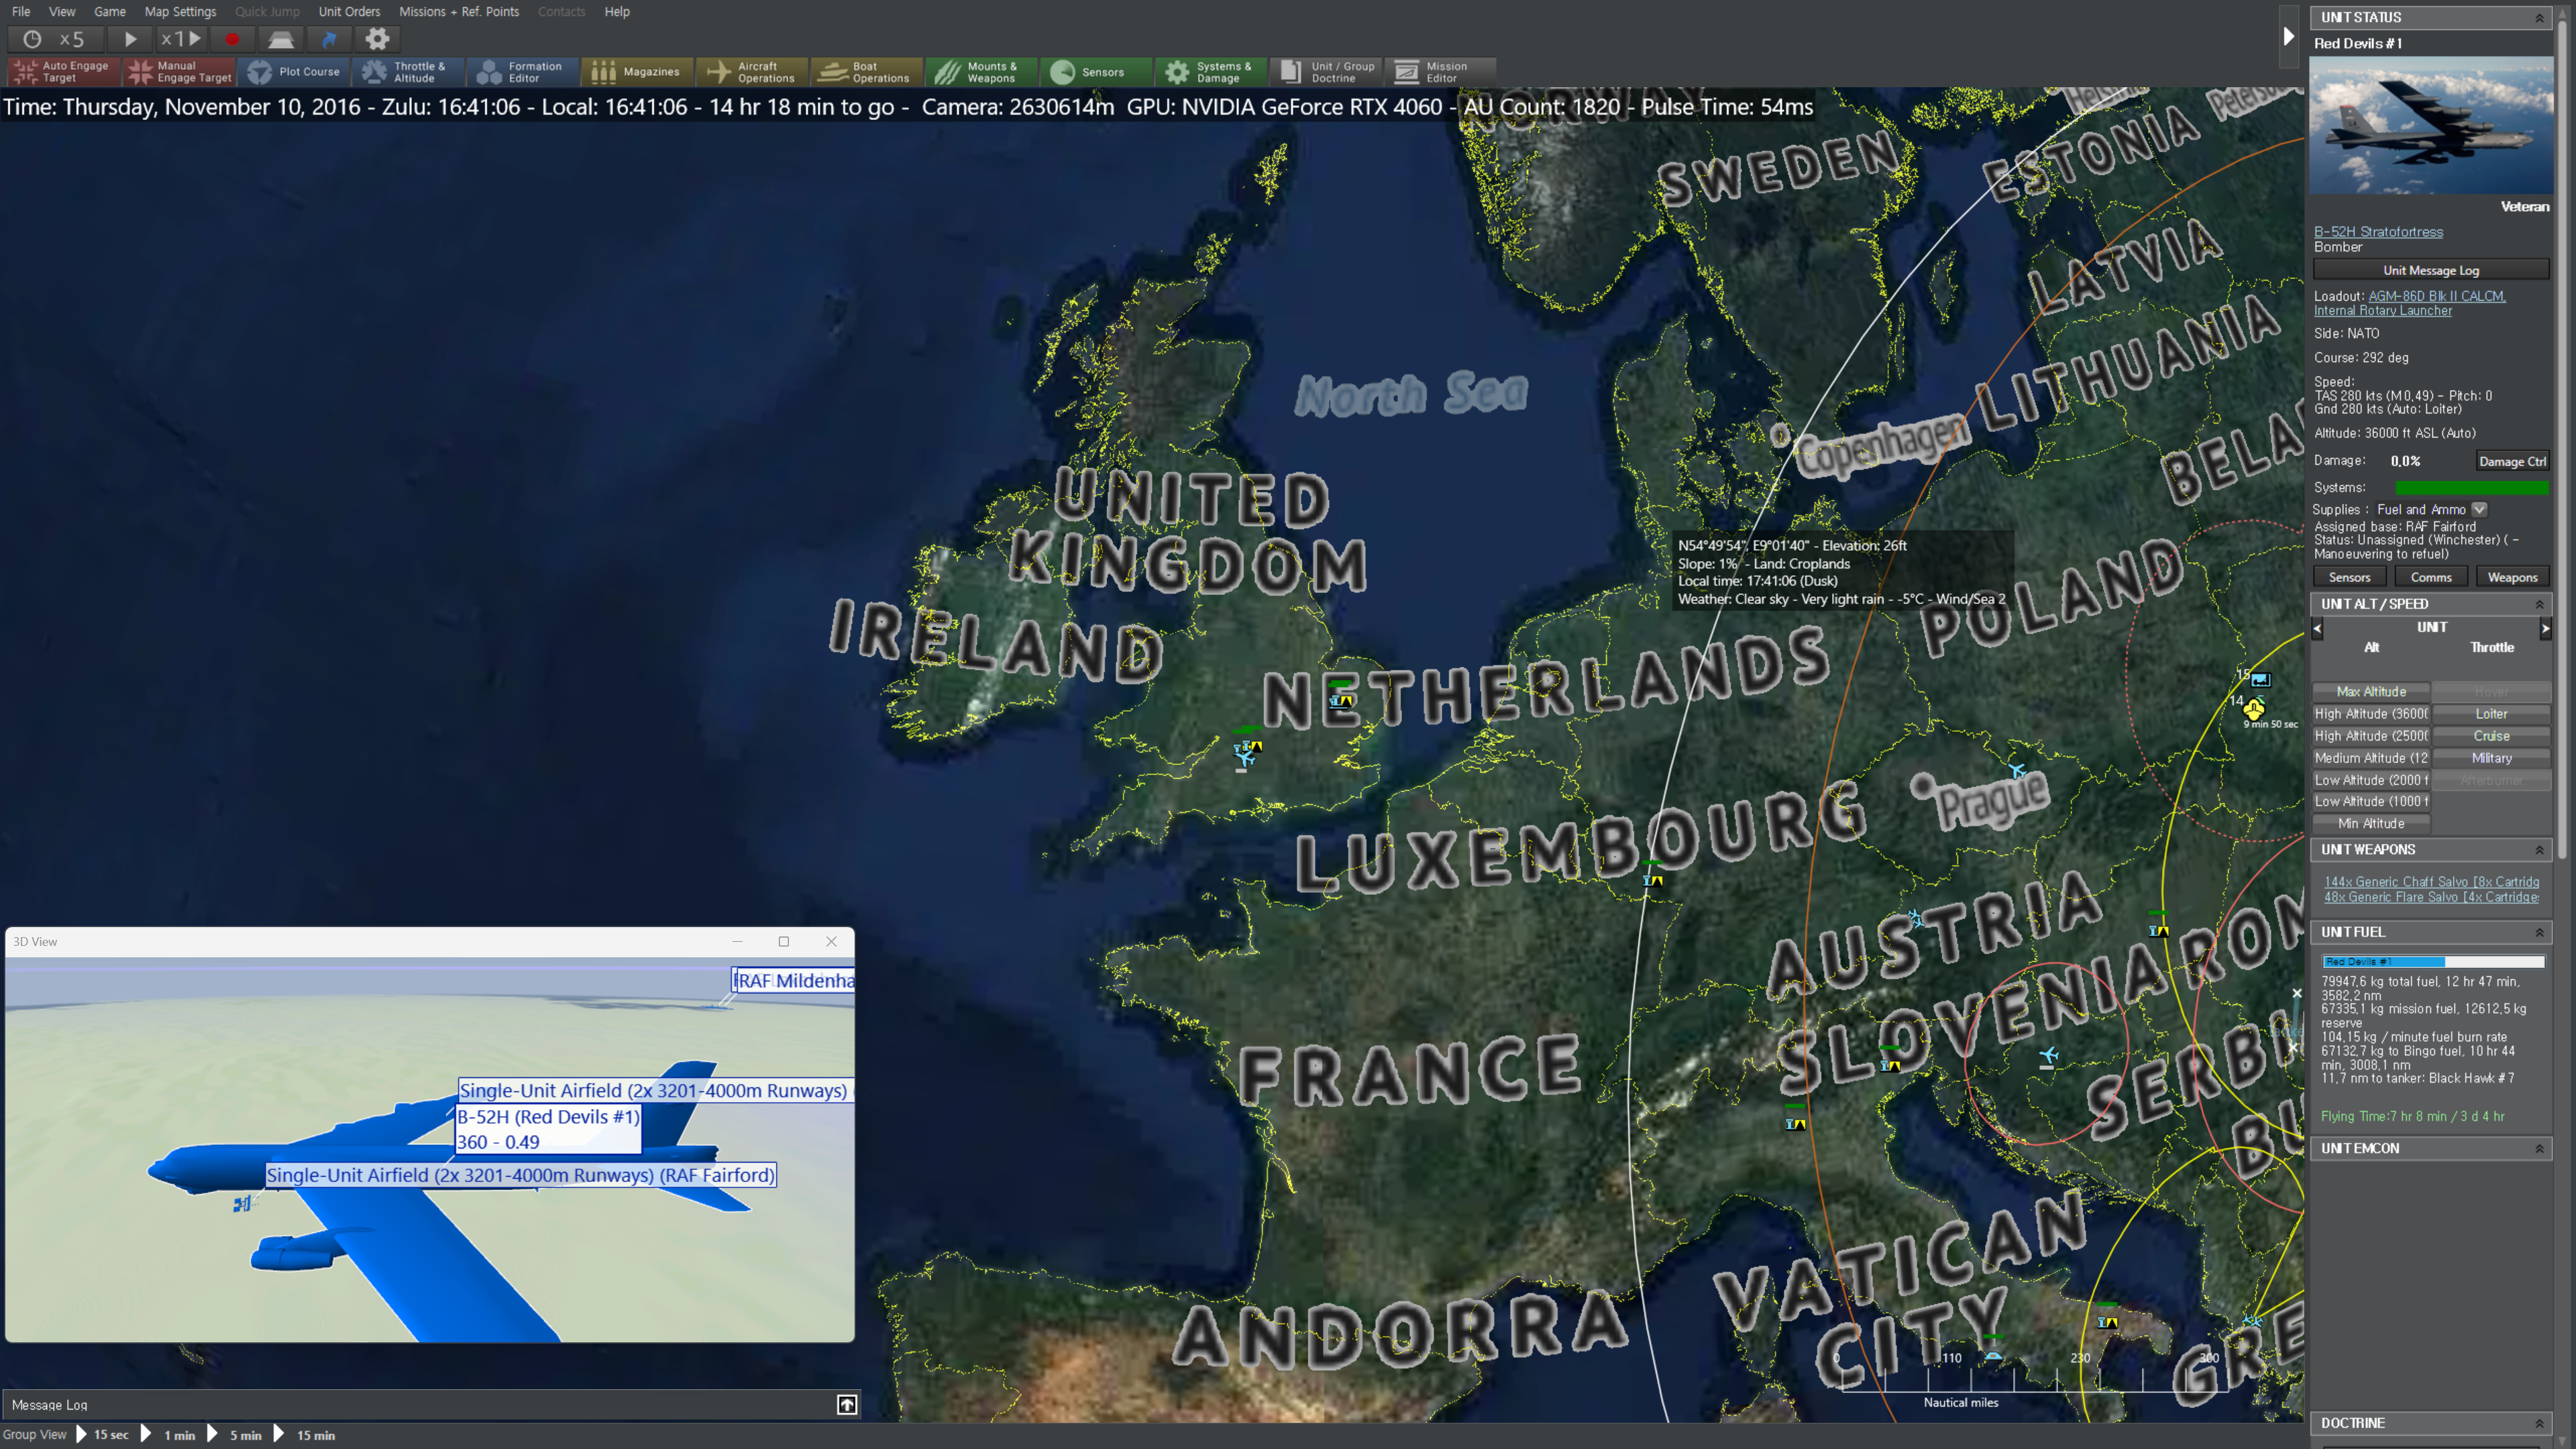Open the Unit Orders menu
2576x1449 pixels.
point(349,12)
